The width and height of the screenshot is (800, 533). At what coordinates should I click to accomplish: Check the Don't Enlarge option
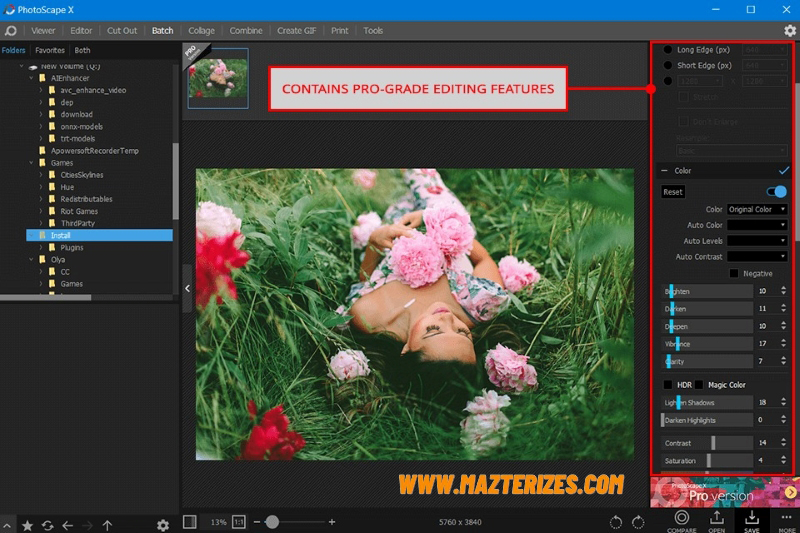tap(683, 121)
